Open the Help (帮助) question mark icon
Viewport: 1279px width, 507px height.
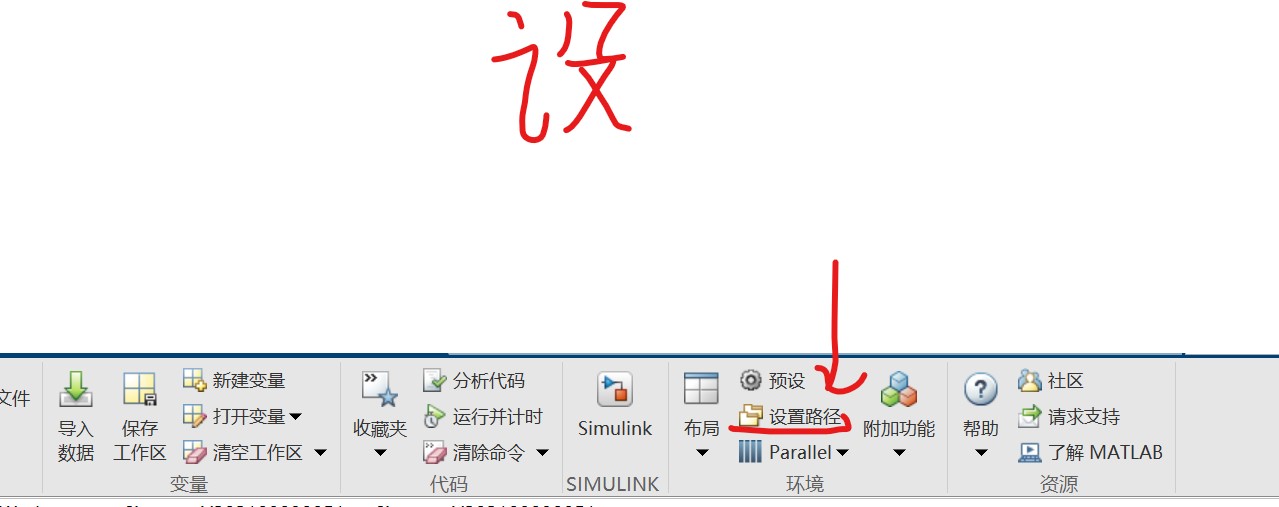tap(980, 389)
